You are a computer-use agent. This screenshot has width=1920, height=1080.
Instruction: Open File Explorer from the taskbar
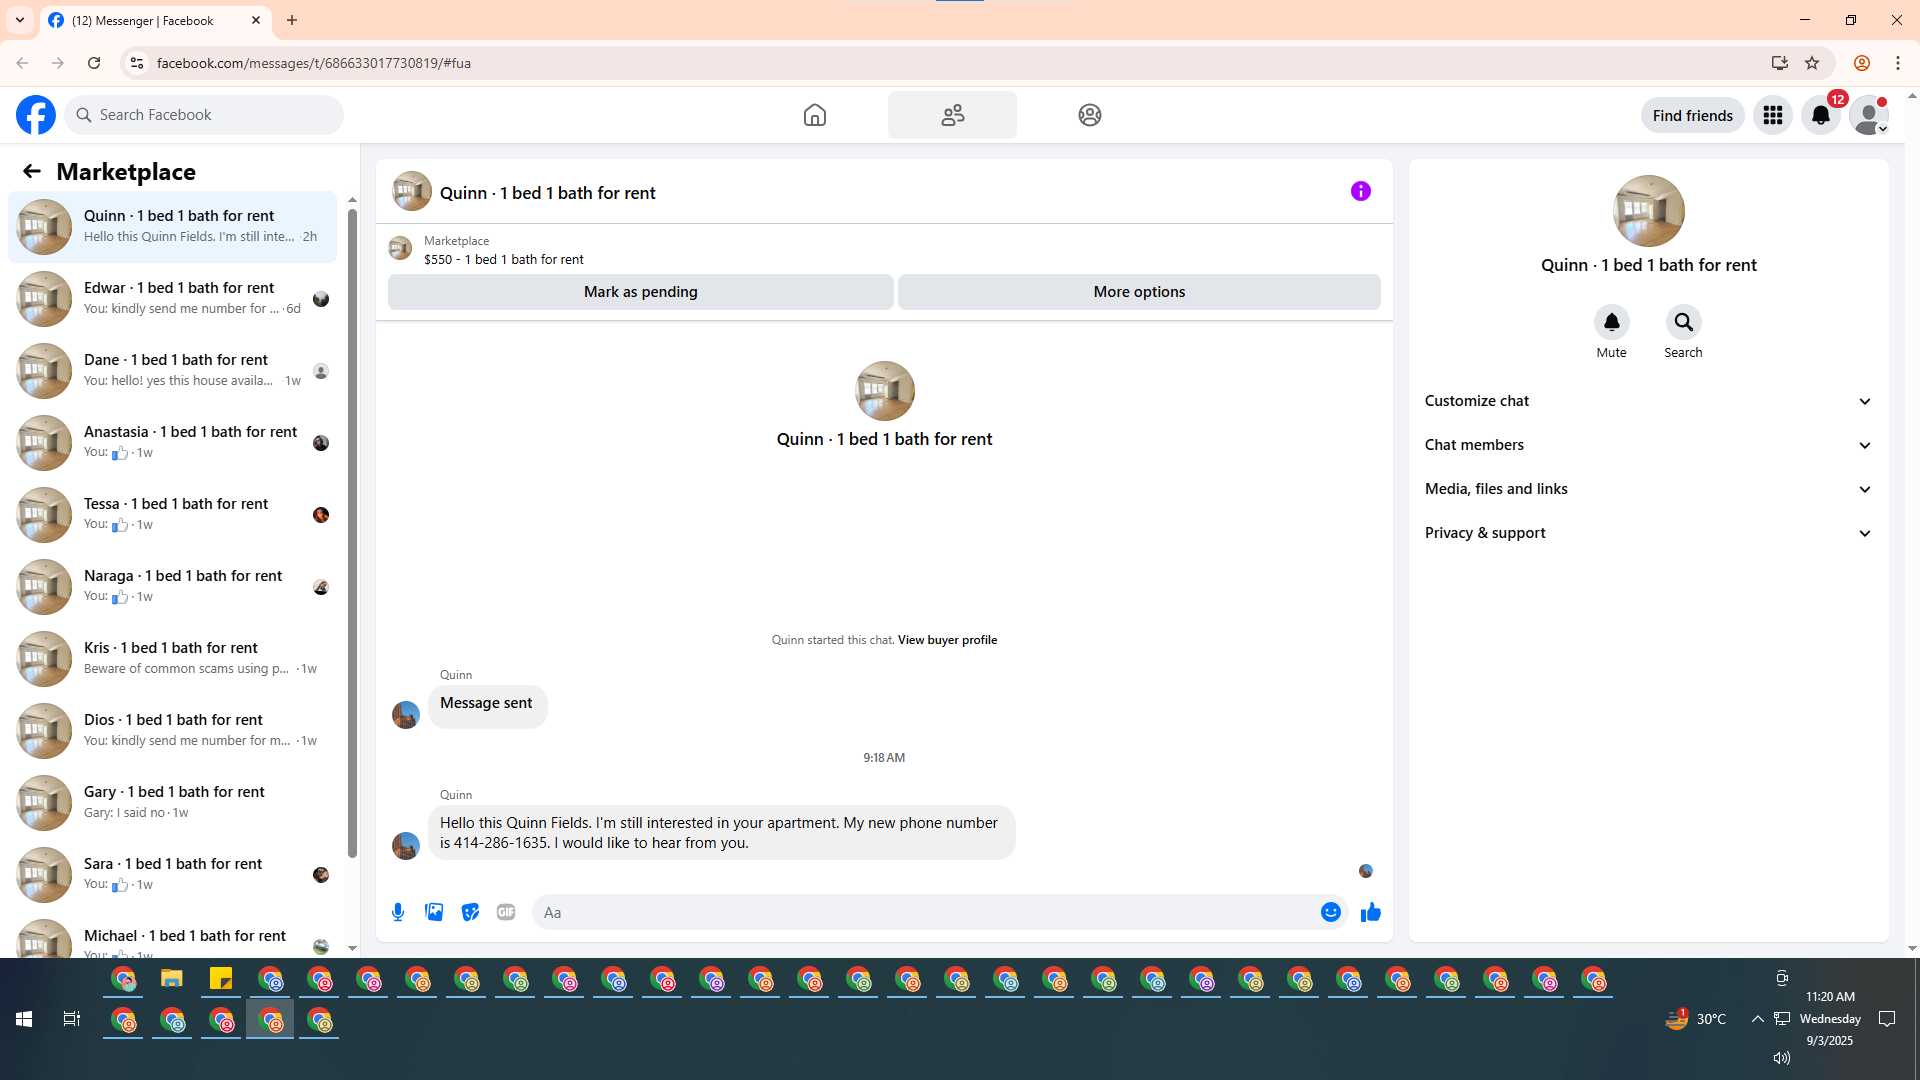[x=172, y=979]
